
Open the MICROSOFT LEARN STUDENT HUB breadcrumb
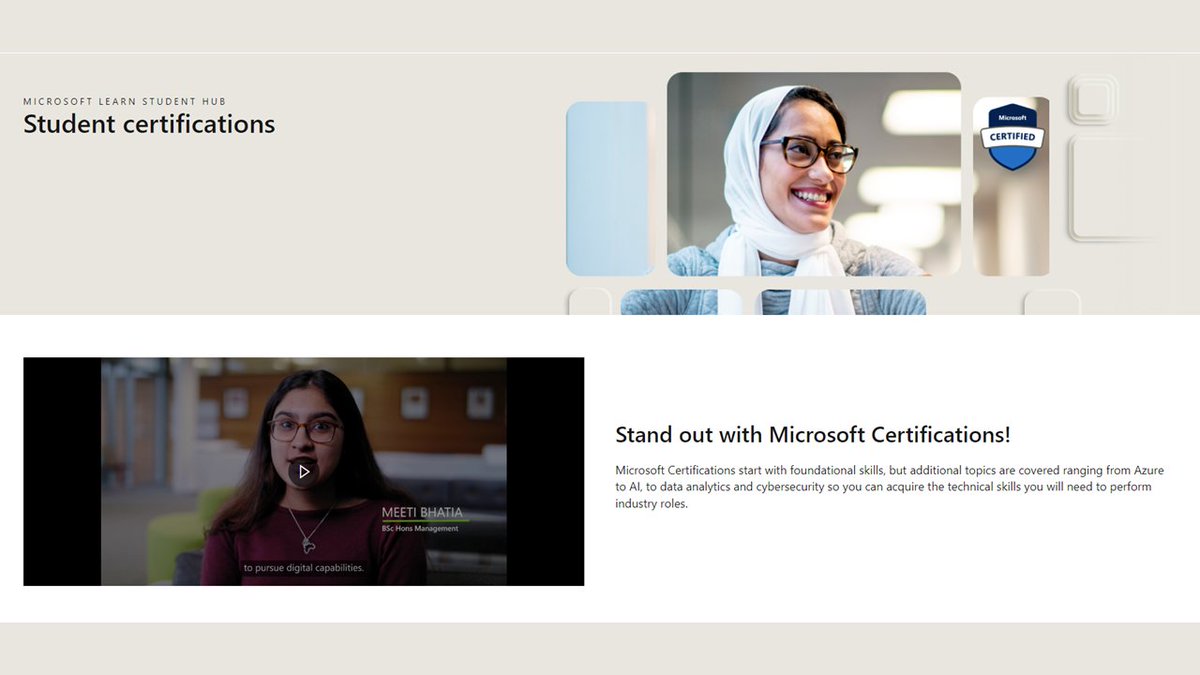[x=124, y=101]
